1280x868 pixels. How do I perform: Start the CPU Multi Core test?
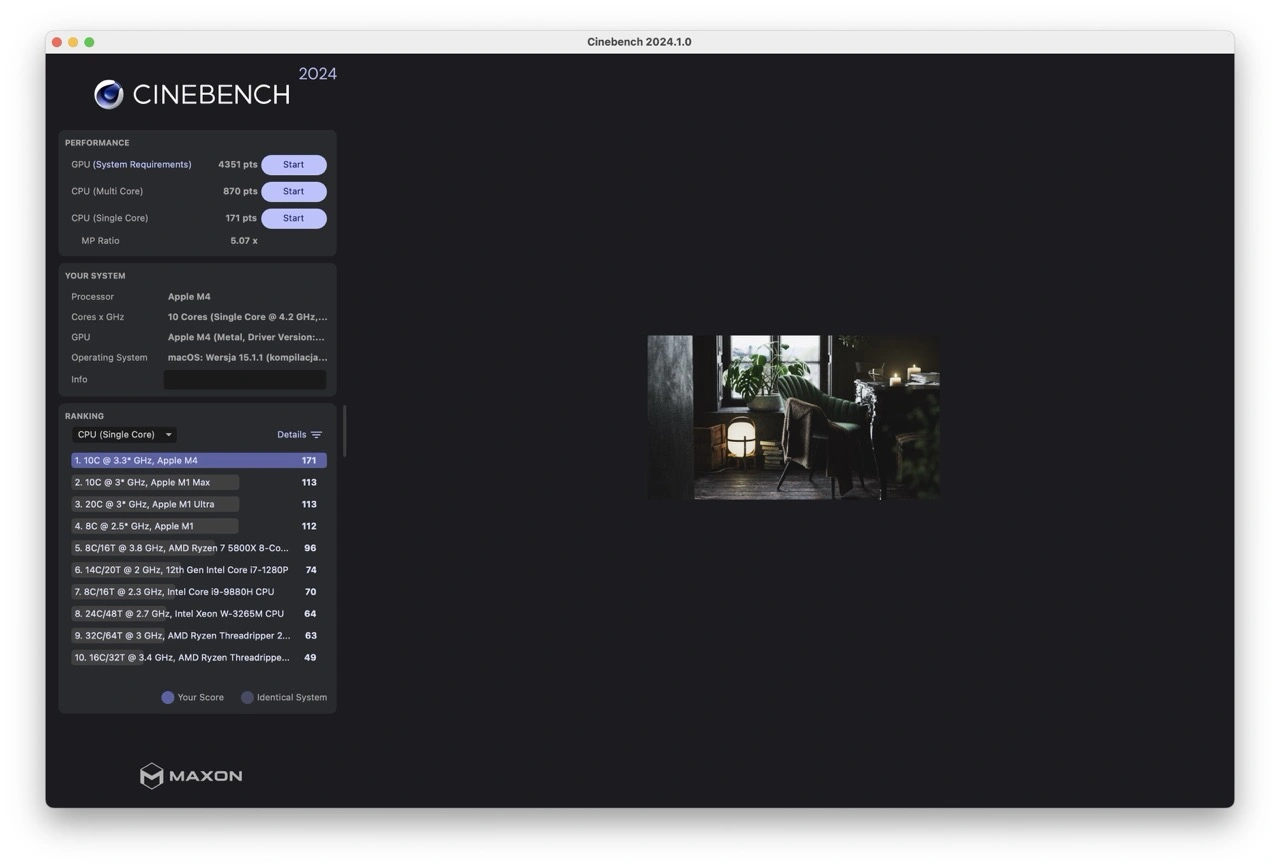click(293, 191)
